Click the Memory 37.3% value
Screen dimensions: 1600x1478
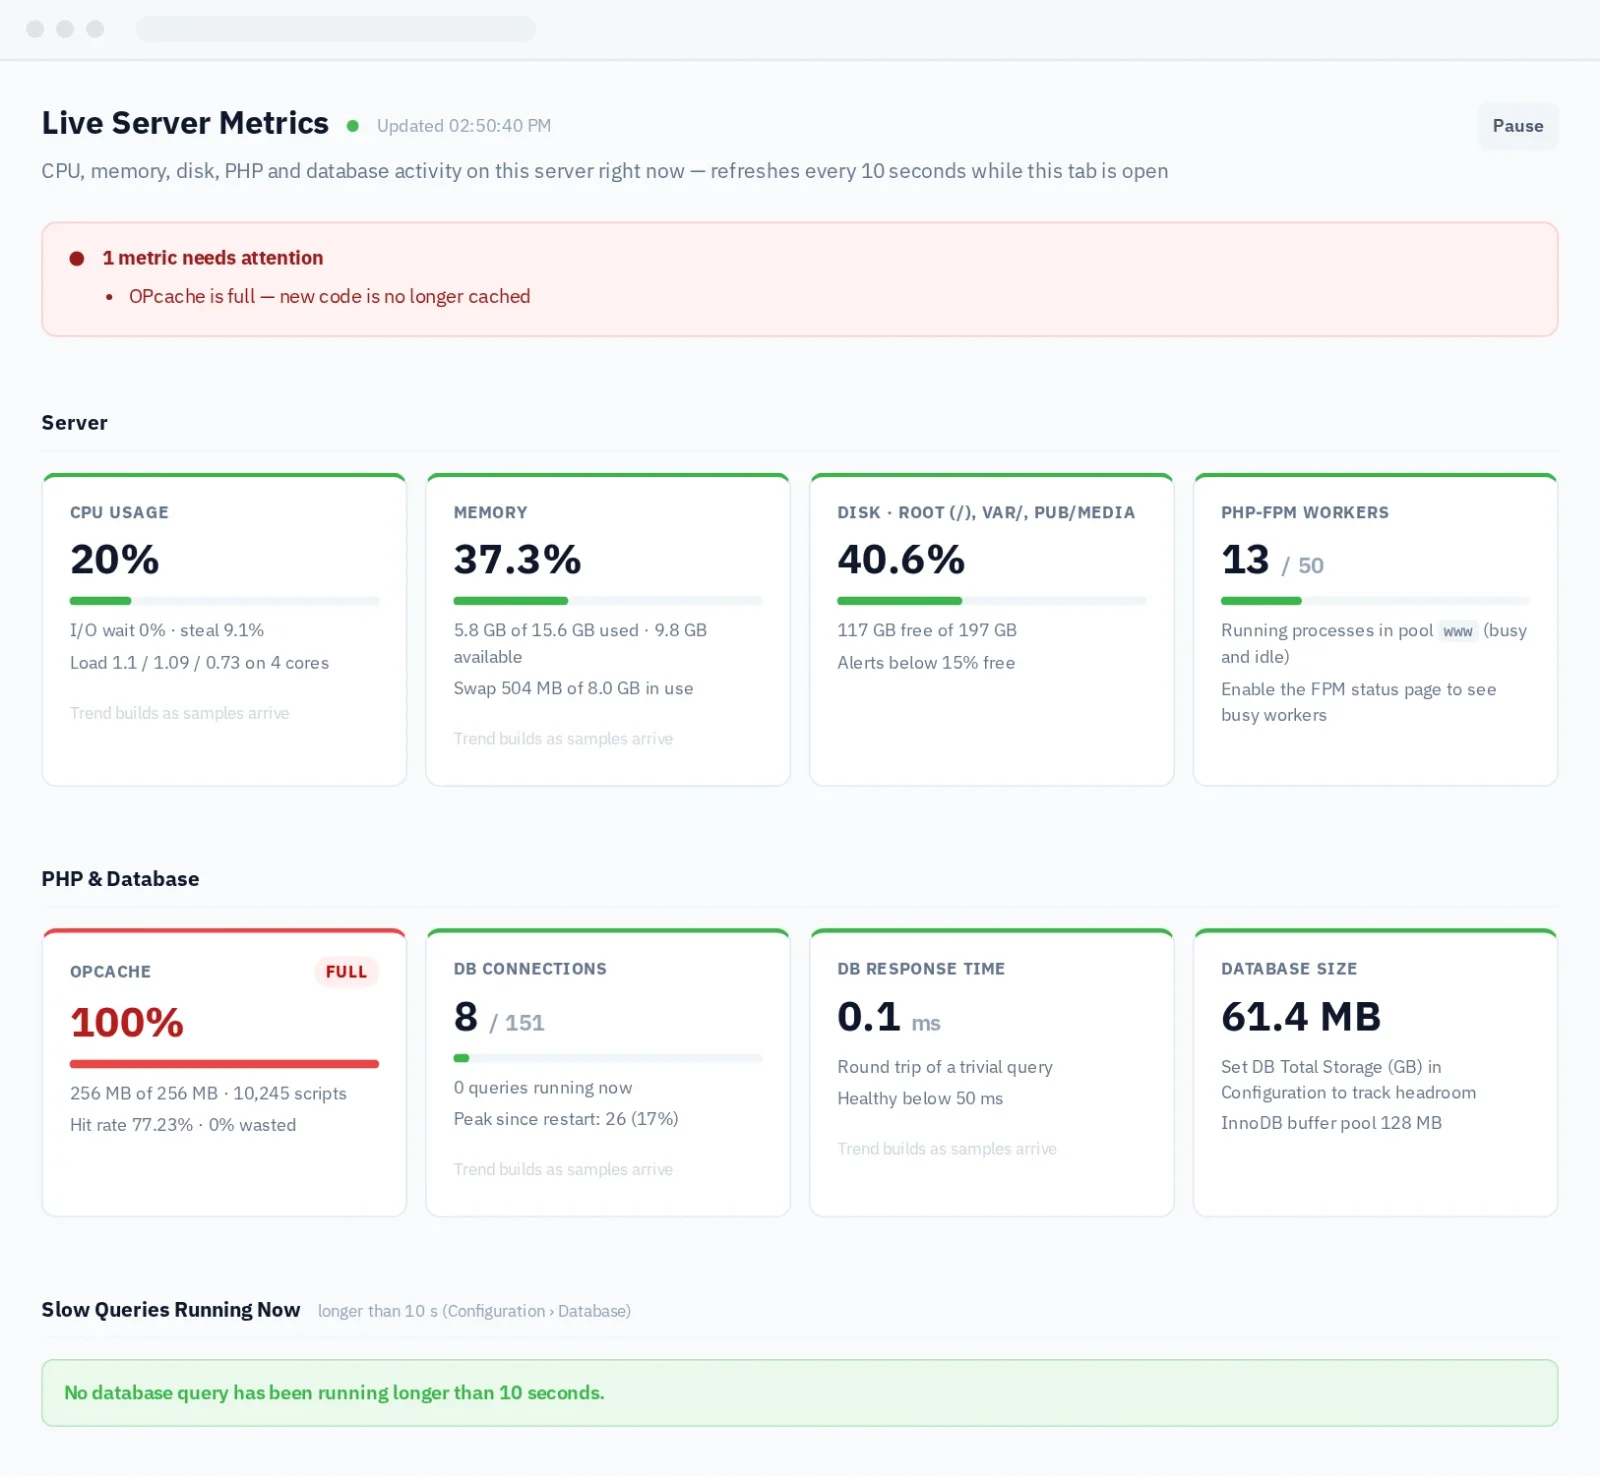tap(517, 559)
